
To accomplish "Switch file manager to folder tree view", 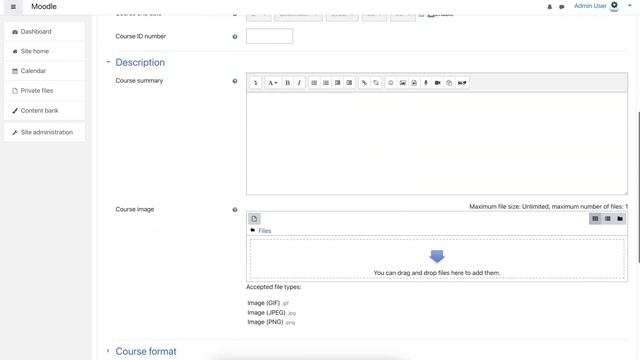I will [620, 219].
